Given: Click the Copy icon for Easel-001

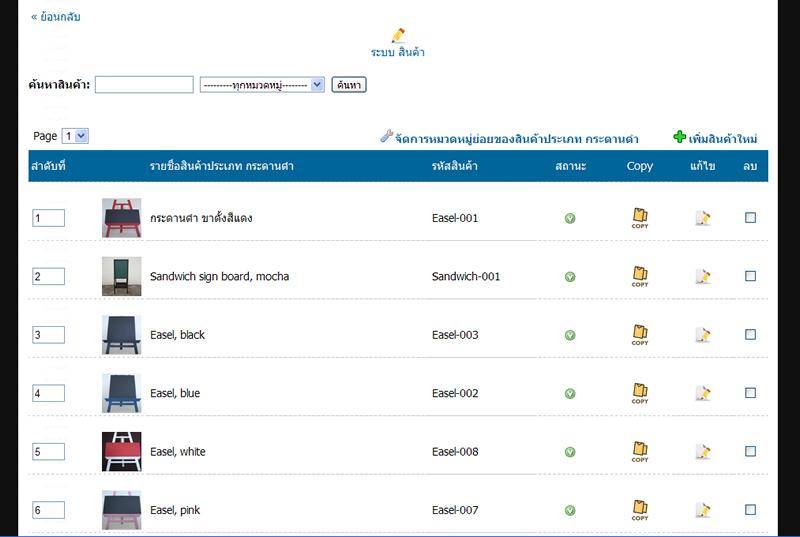Looking at the screenshot, I should (640, 218).
